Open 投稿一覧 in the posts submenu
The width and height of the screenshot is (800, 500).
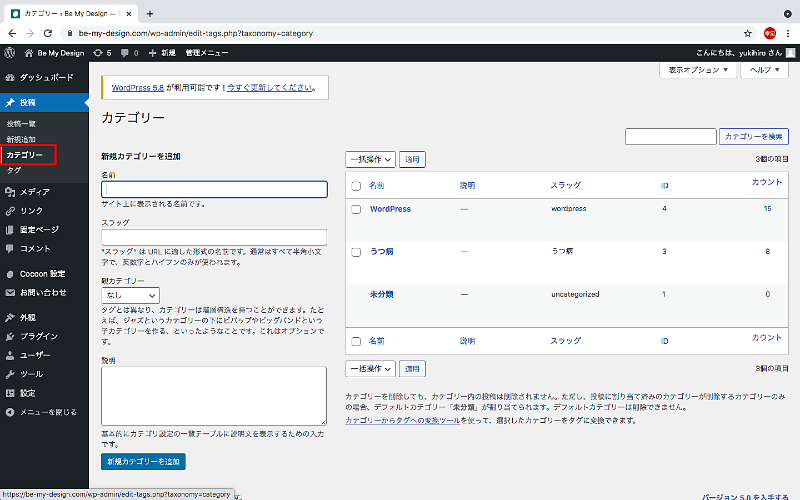coord(21,123)
